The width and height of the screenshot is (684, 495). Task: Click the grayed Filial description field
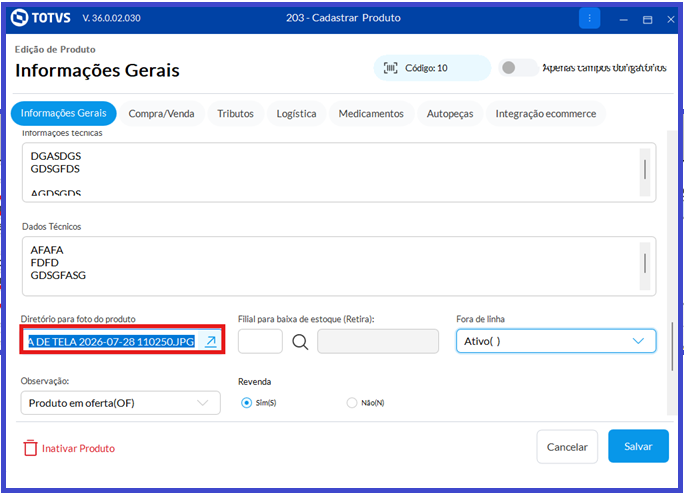[378, 341]
